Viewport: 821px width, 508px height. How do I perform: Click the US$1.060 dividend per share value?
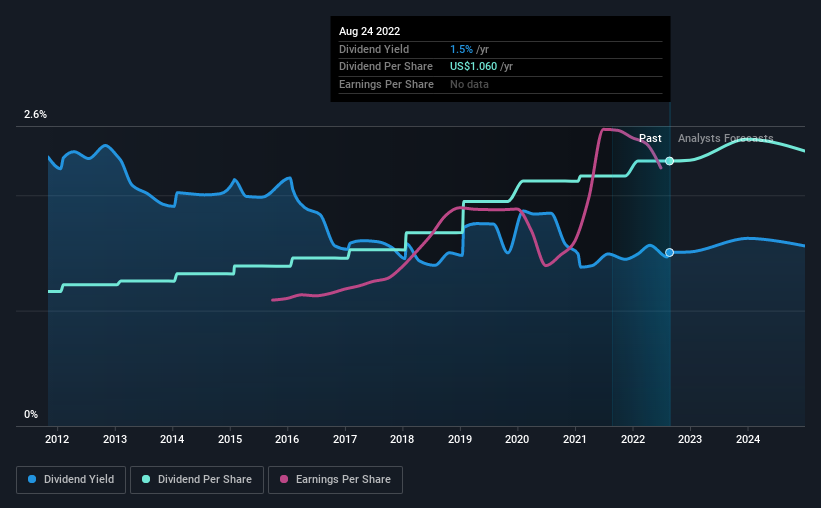(x=473, y=67)
